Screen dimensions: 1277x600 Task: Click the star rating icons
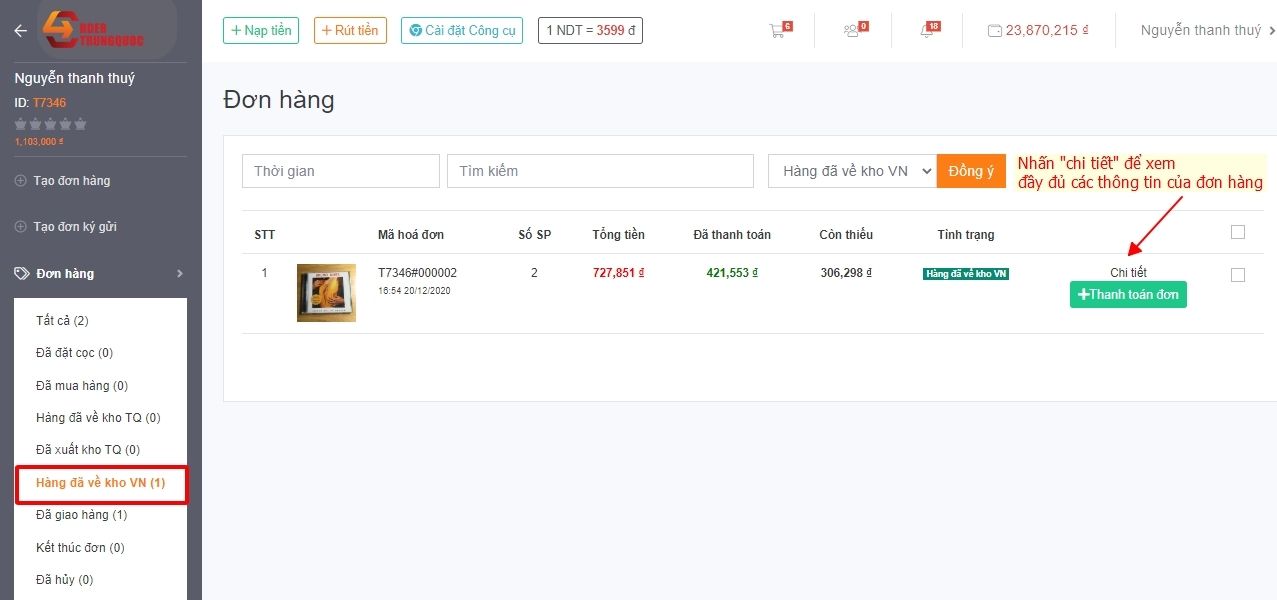tap(50, 124)
